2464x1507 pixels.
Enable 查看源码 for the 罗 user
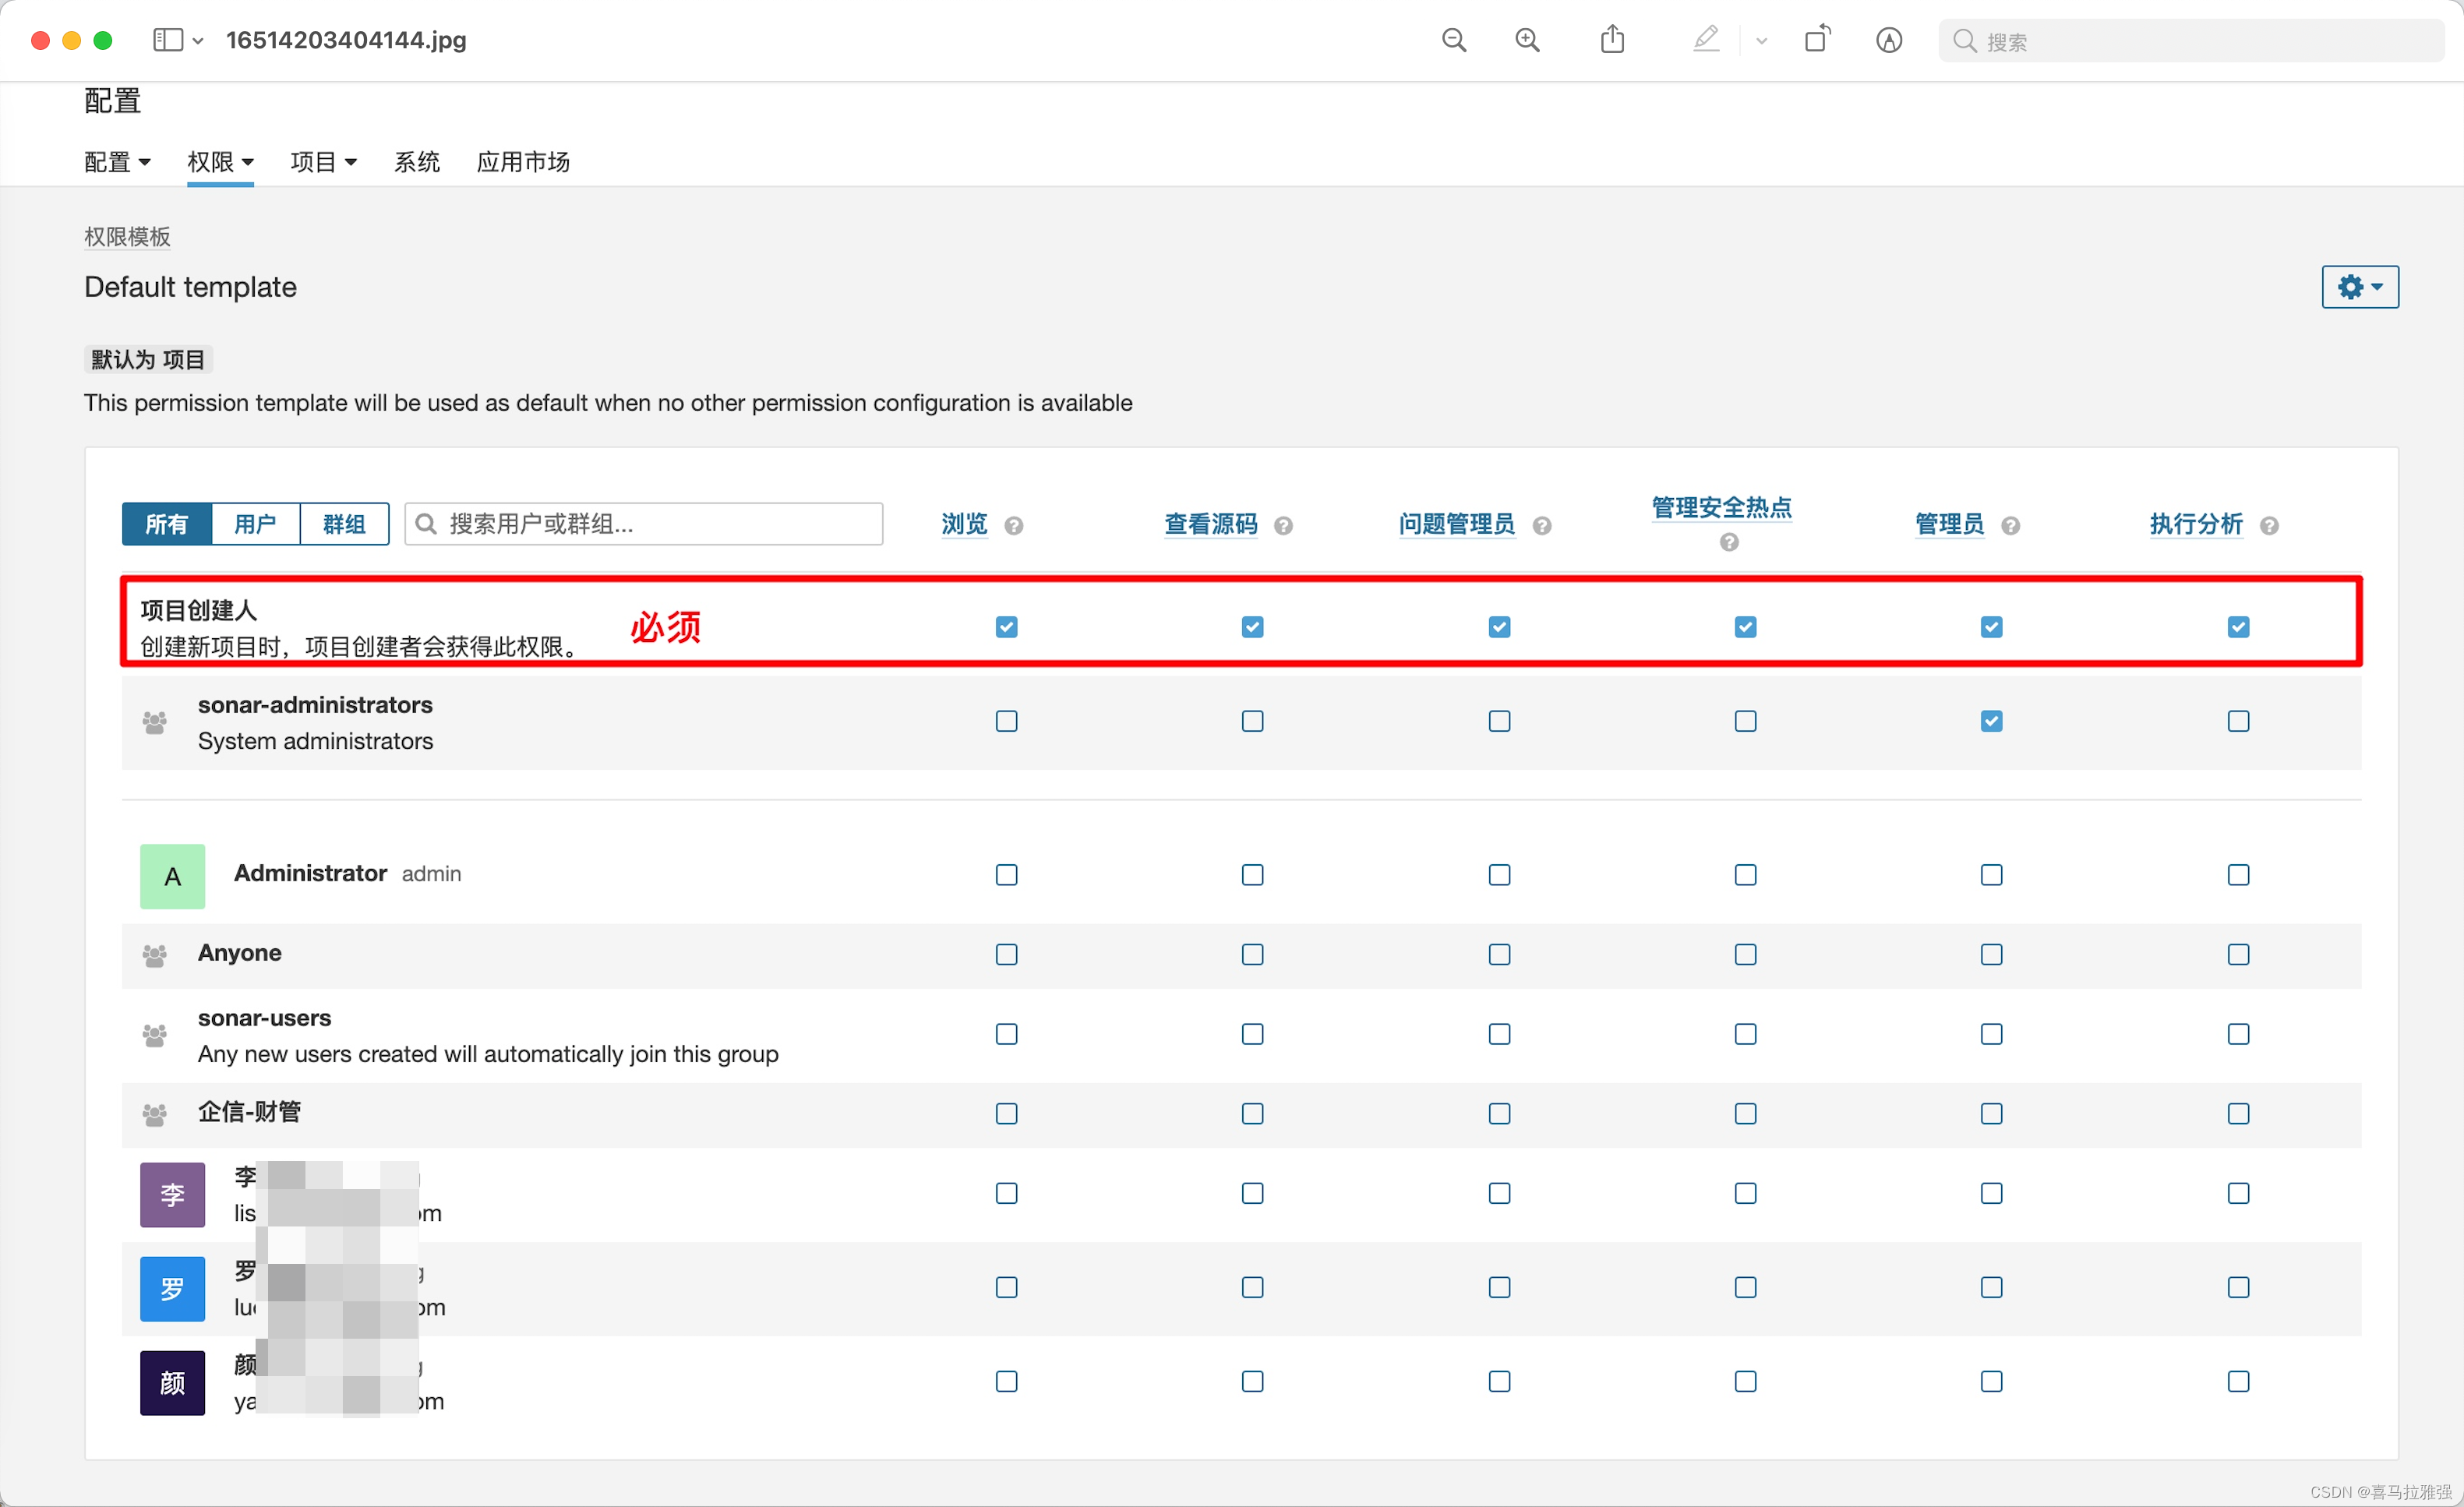pyautogui.click(x=1252, y=1287)
